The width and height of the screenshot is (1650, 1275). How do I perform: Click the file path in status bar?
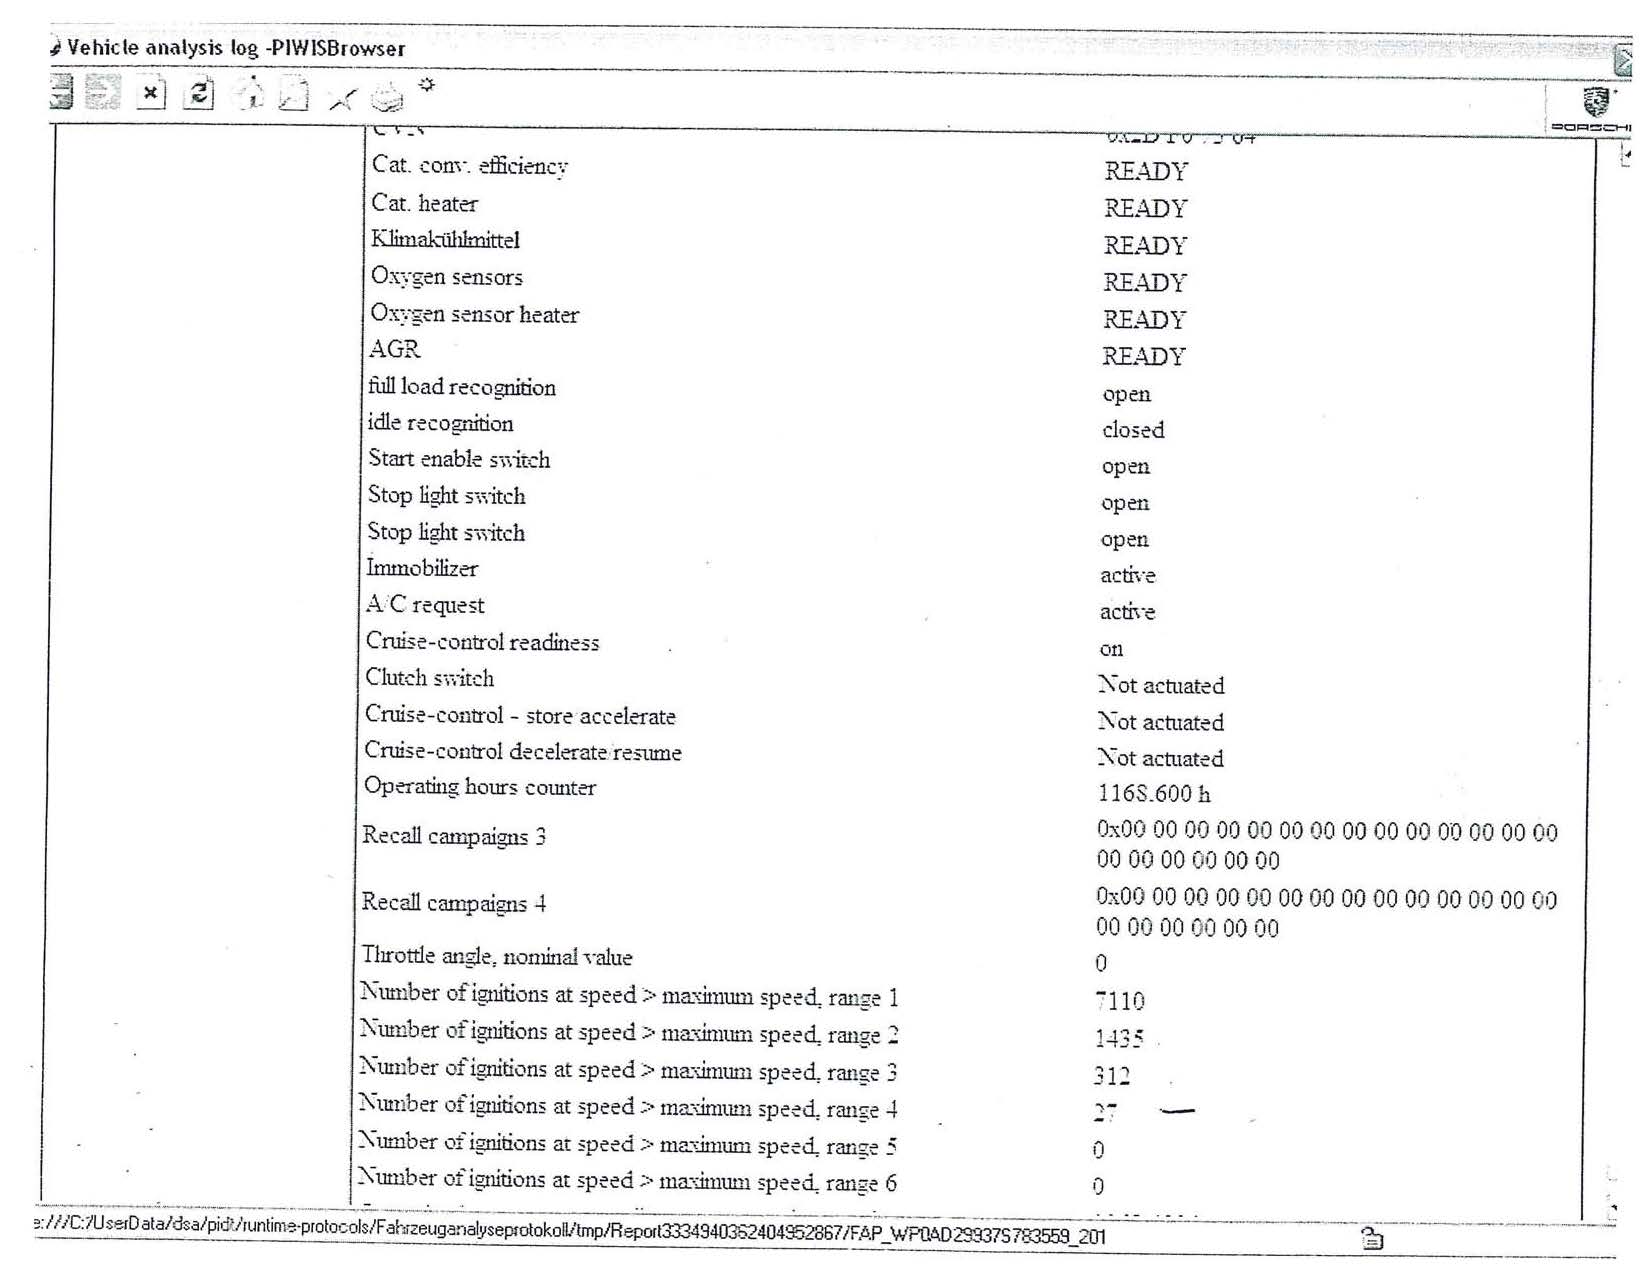click(570, 1232)
